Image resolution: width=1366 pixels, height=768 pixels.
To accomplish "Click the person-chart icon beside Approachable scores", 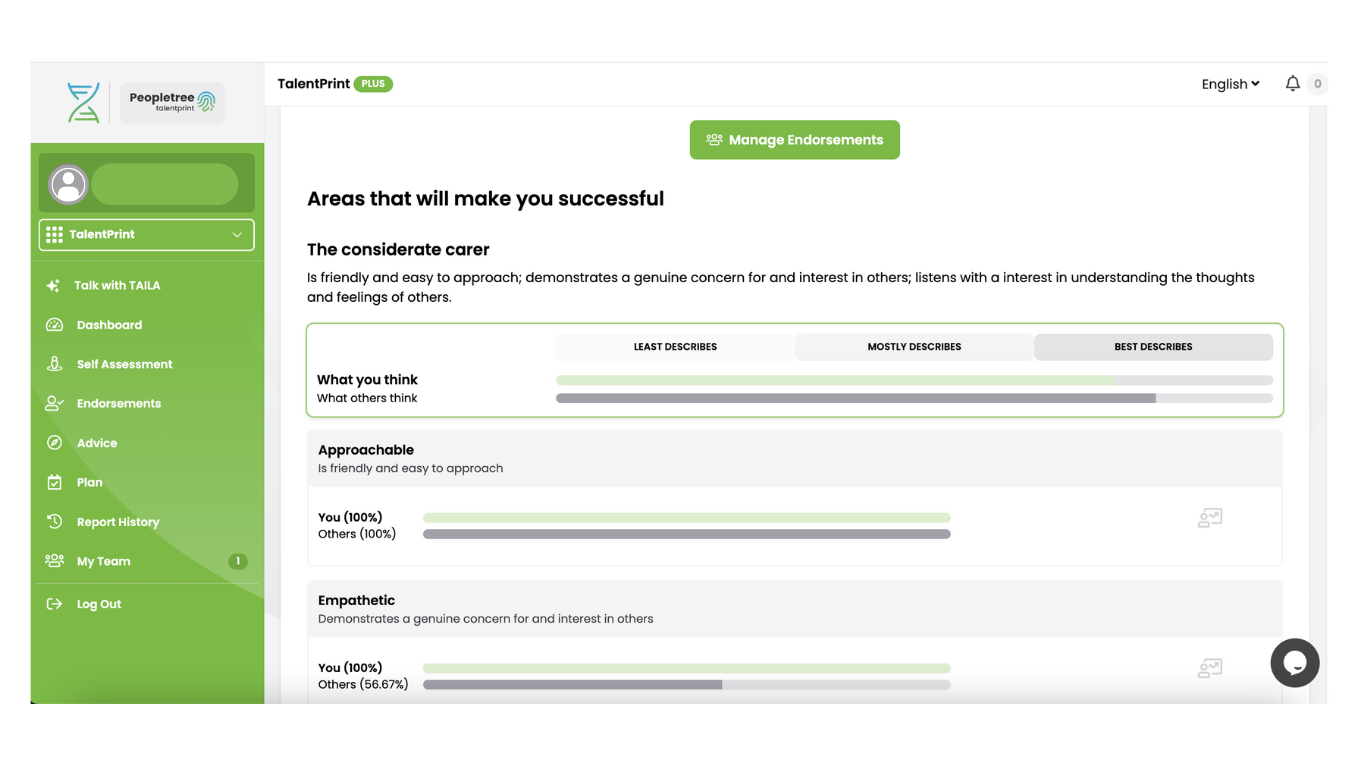I will [x=1209, y=517].
